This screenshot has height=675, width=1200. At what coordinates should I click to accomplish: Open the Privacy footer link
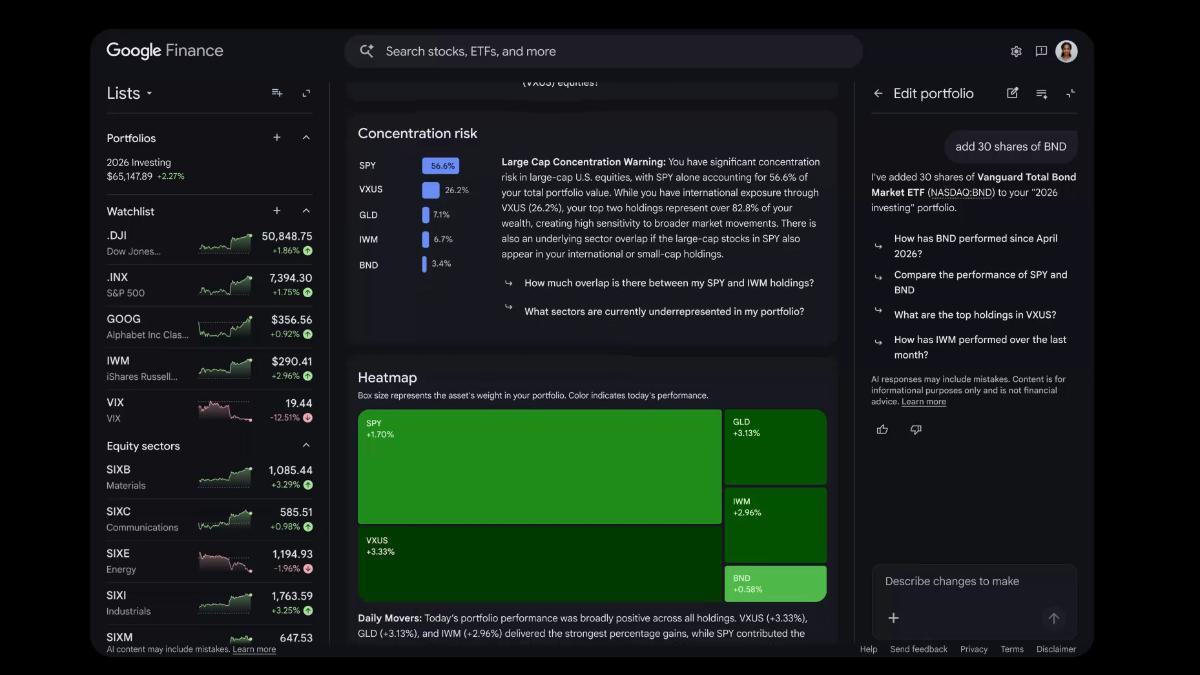(x=974, y=649)
